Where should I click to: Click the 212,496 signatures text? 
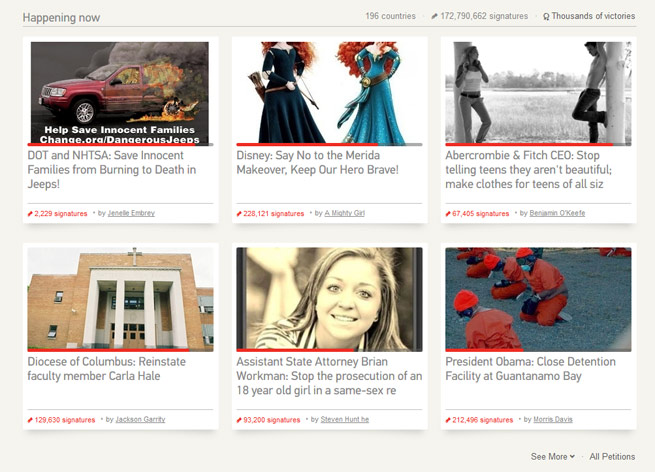[482, 419]
